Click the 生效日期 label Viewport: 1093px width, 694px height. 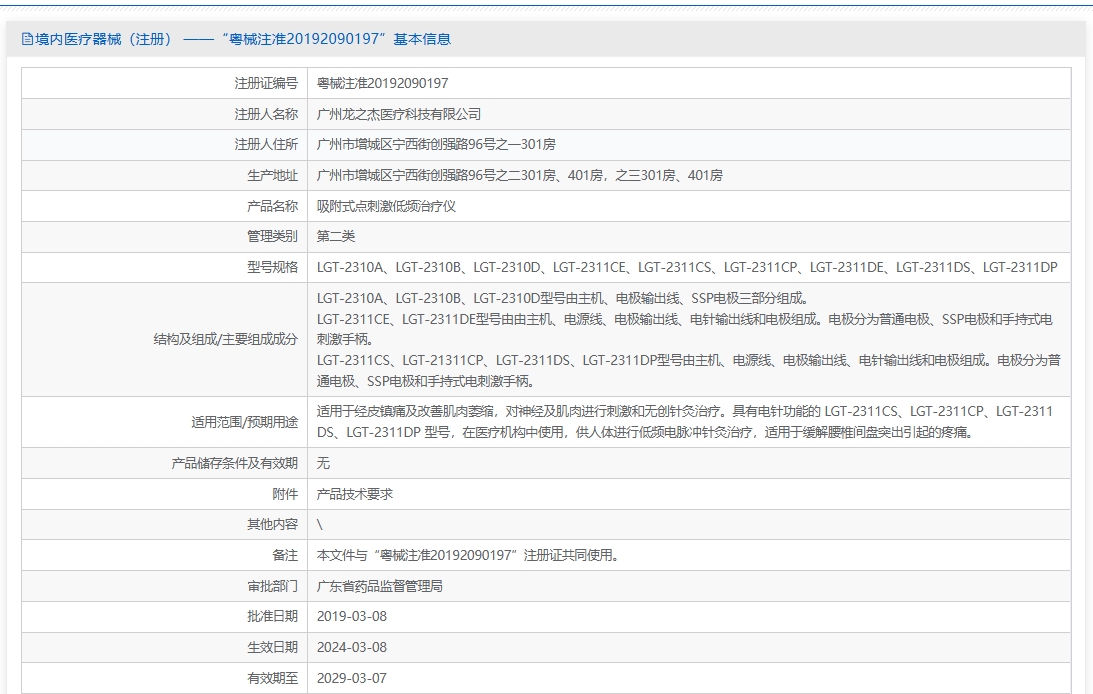pyautogui.click(x=272, y=647)
